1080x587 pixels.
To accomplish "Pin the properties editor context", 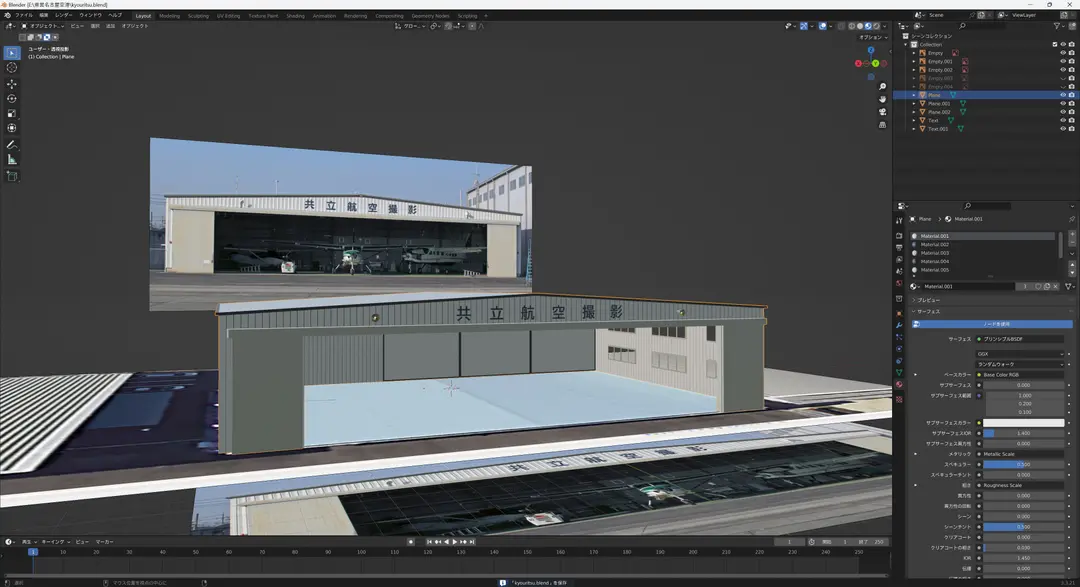I will click(x=1072, y=219).
